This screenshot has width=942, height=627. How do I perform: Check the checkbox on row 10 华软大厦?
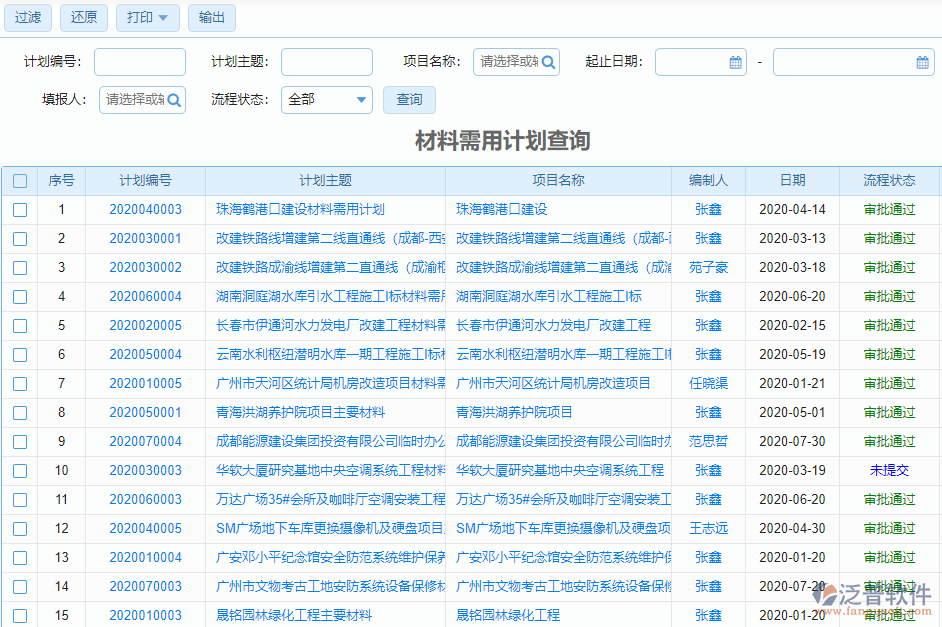point(21,470)
